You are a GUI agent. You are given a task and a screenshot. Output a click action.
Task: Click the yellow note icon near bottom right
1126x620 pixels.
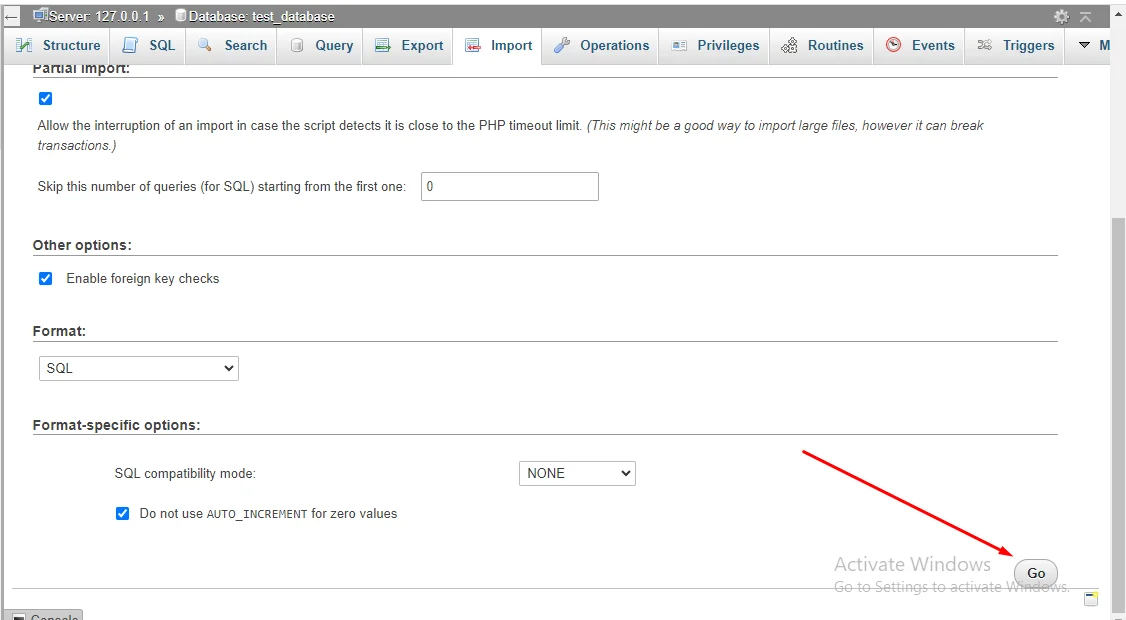1091,598
